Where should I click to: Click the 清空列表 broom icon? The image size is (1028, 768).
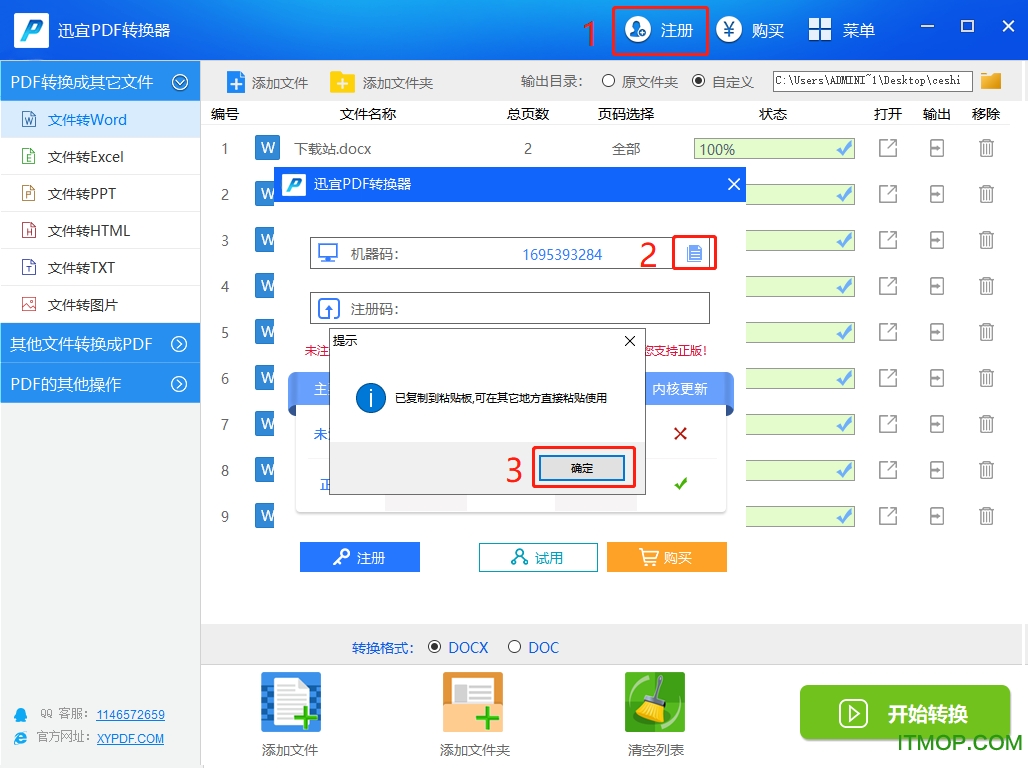coord(653,701)
